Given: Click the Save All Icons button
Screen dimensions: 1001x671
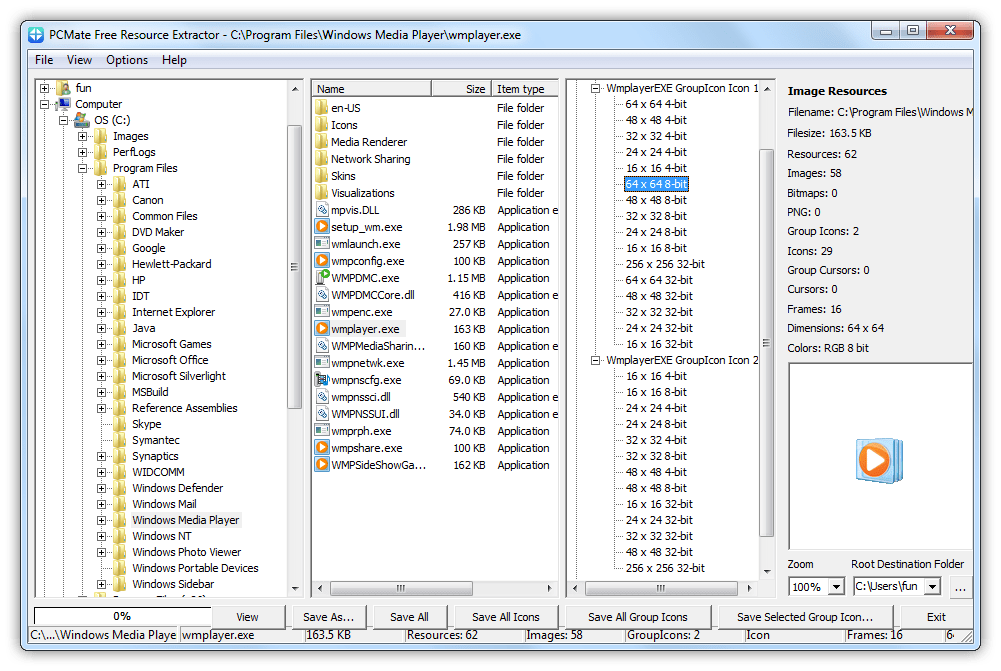Looking at the screenshot, I should 506,617.
